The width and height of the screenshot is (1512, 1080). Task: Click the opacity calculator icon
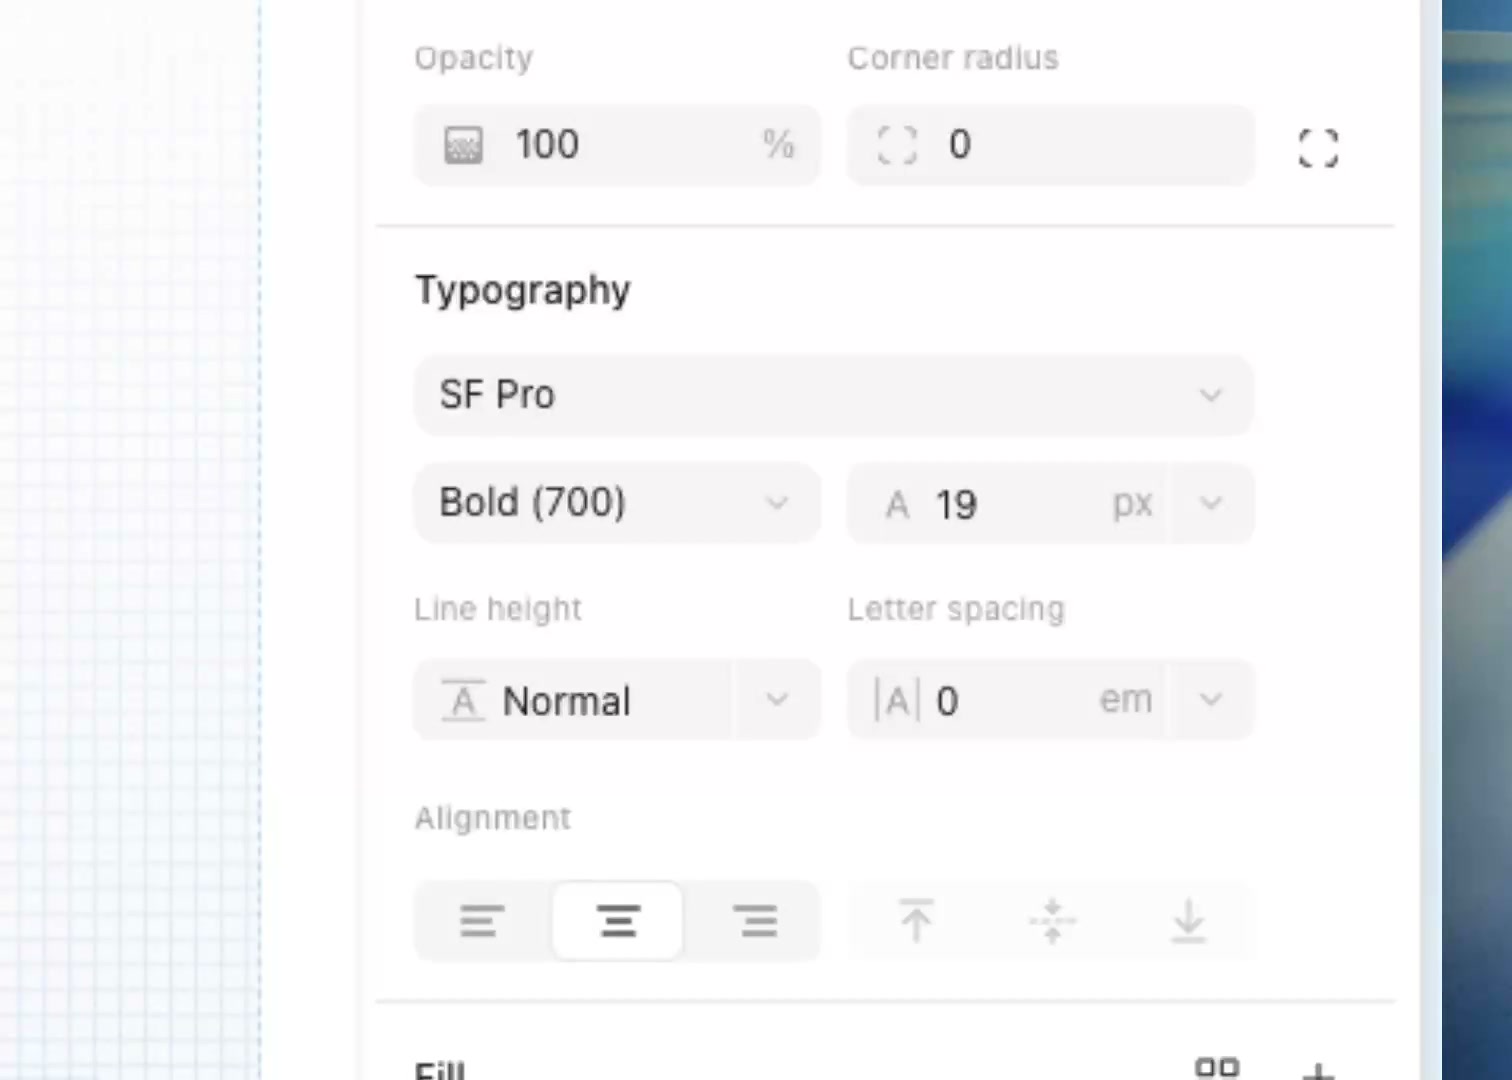(463, 144)
